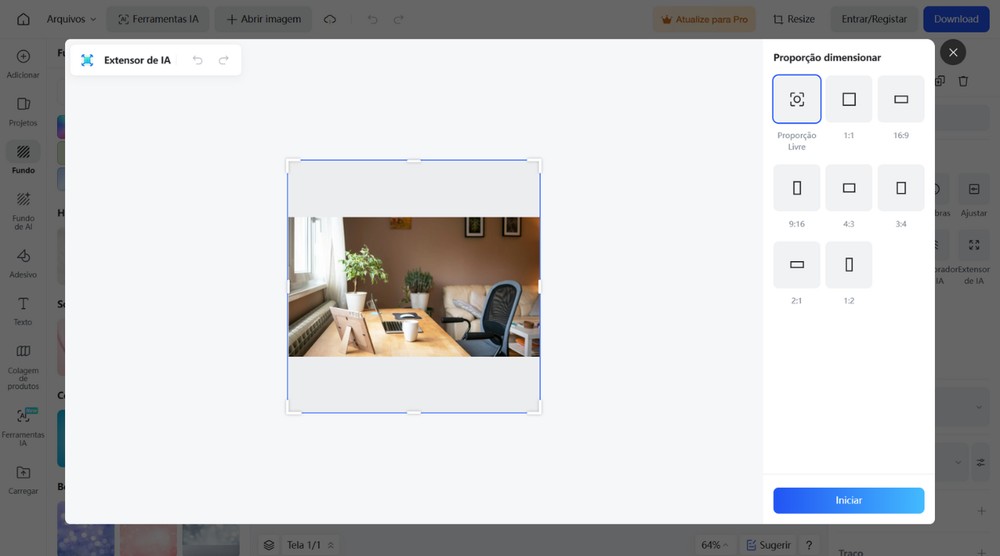
Task: Click the cloud sync icon
Action: click(x=330, y=19)
